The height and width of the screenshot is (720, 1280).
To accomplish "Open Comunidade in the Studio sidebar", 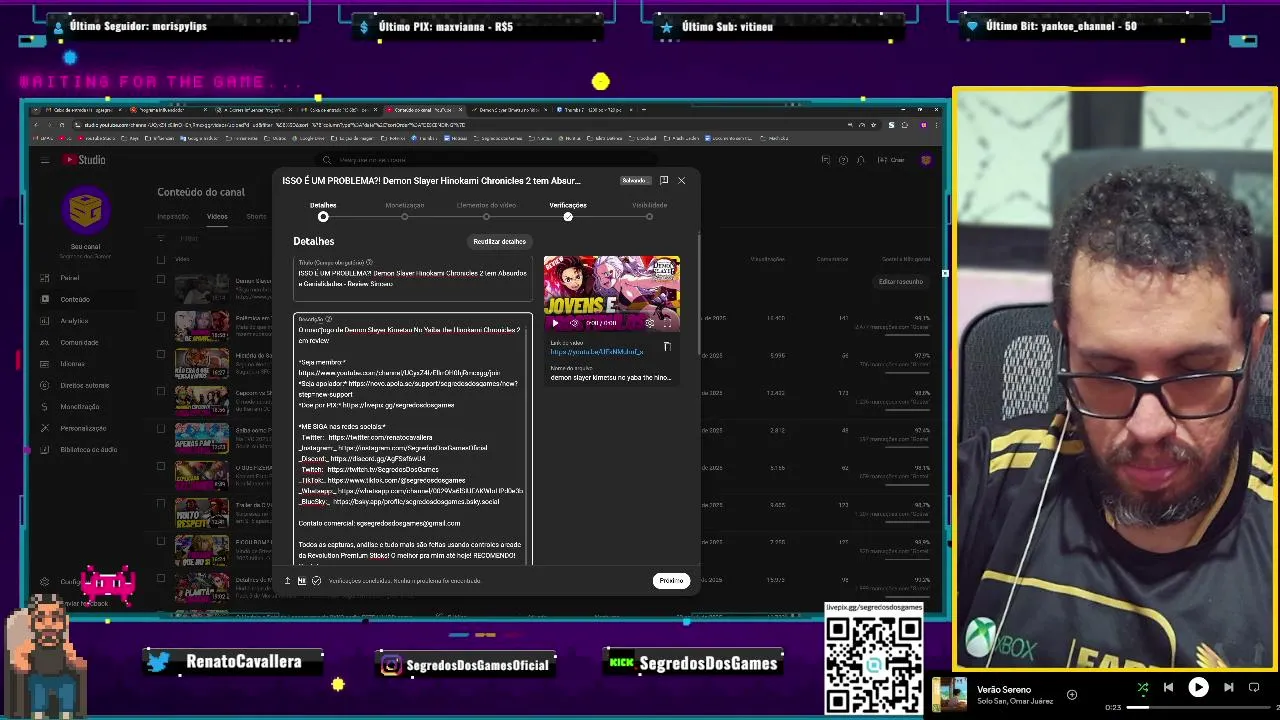I will click(79, 342).
